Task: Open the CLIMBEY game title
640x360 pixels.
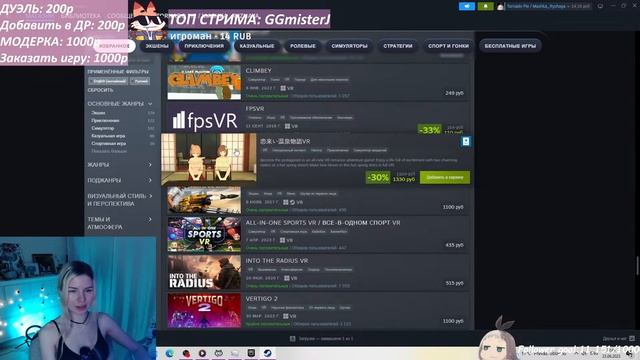Action: pyautogui.click(x=258, y=71)
